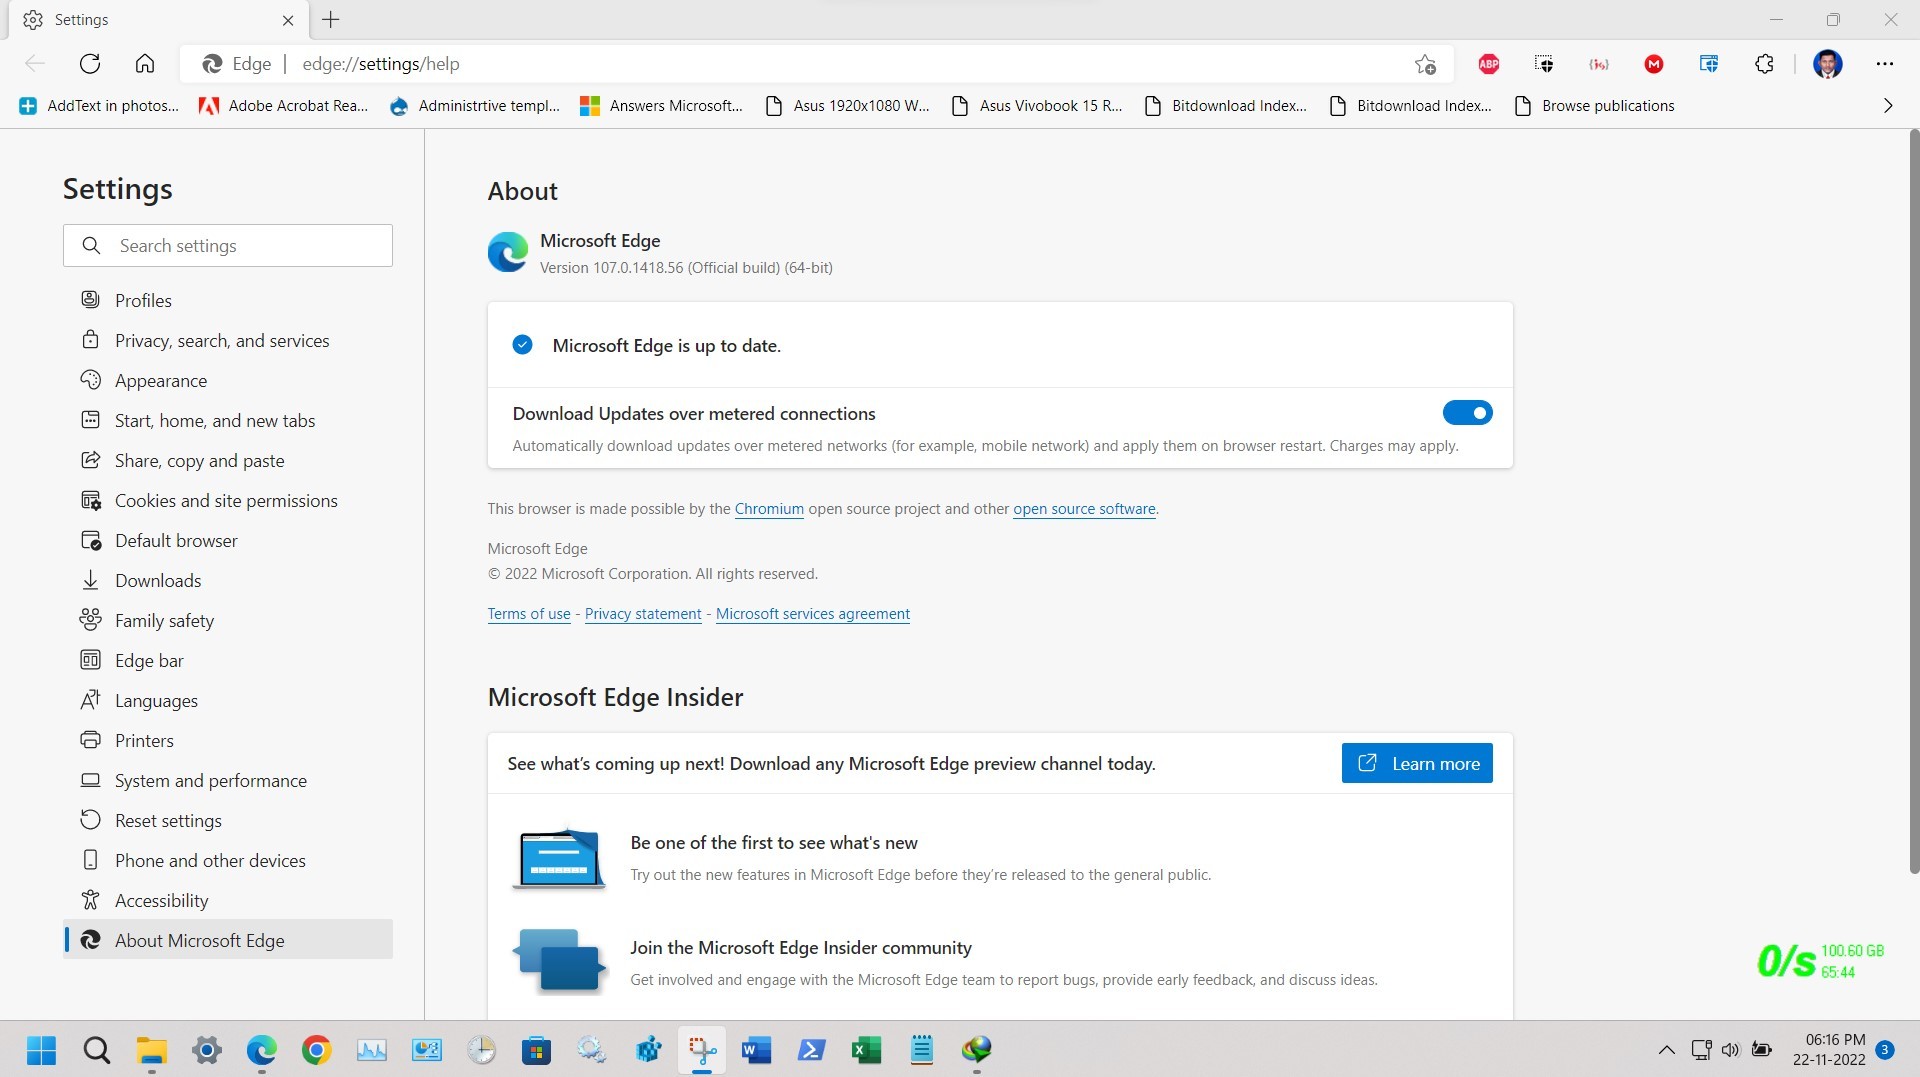Viewport: 1920px width, 1077px height.
Task: Add this page to favorites
Action: pos(1425,63)
